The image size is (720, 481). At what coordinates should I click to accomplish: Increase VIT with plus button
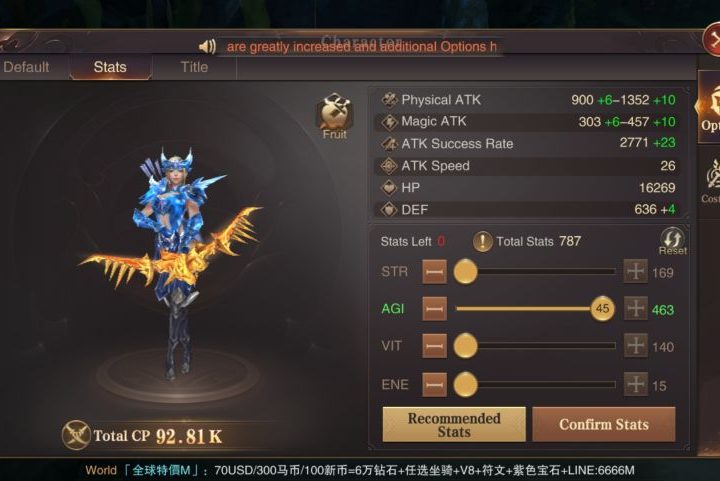(636, 346)
